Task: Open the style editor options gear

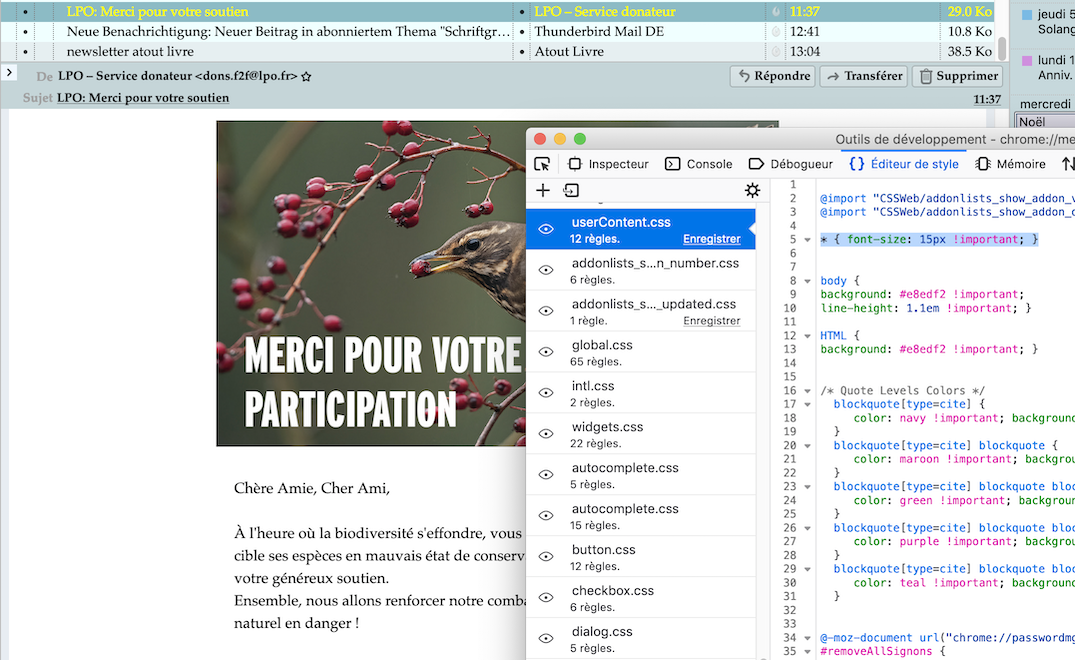Action: click(752, 190)
